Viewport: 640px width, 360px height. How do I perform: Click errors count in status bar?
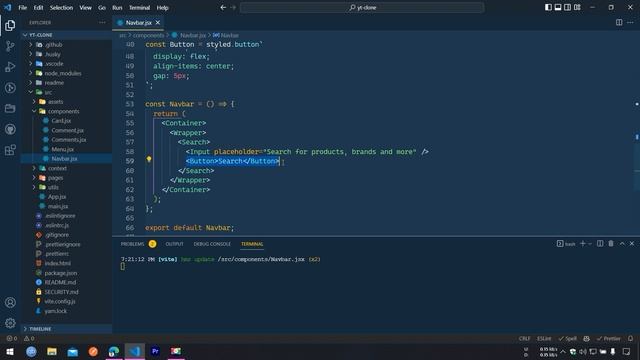click(12, 338)
